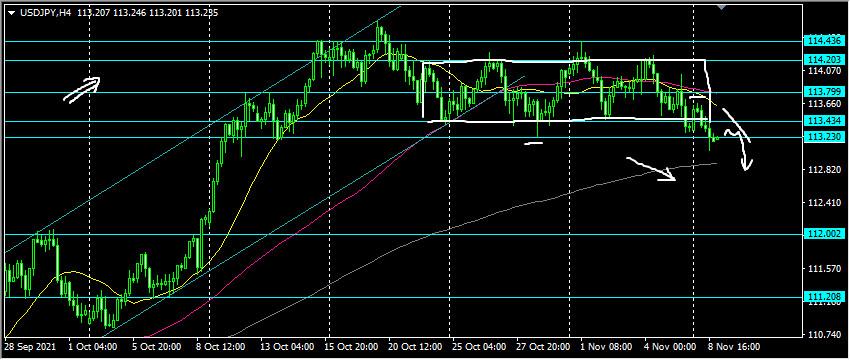Select the white double-line up arrow drawing
The image size is (850, 360).
(x=82, y=89)
